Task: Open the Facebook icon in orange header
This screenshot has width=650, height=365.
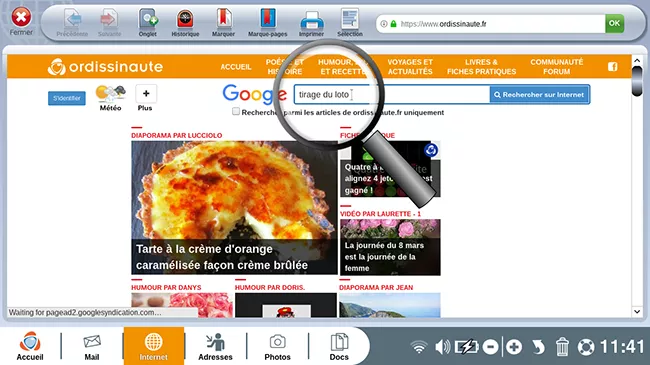Action: [x=612, y=66]
